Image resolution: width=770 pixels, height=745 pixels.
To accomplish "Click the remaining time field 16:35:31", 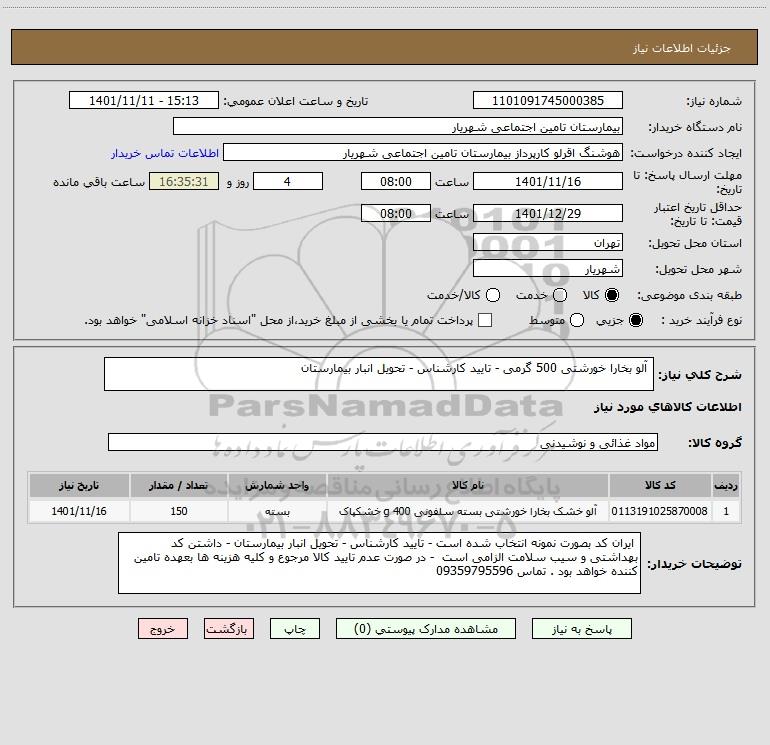I will (x=184, y=181).
